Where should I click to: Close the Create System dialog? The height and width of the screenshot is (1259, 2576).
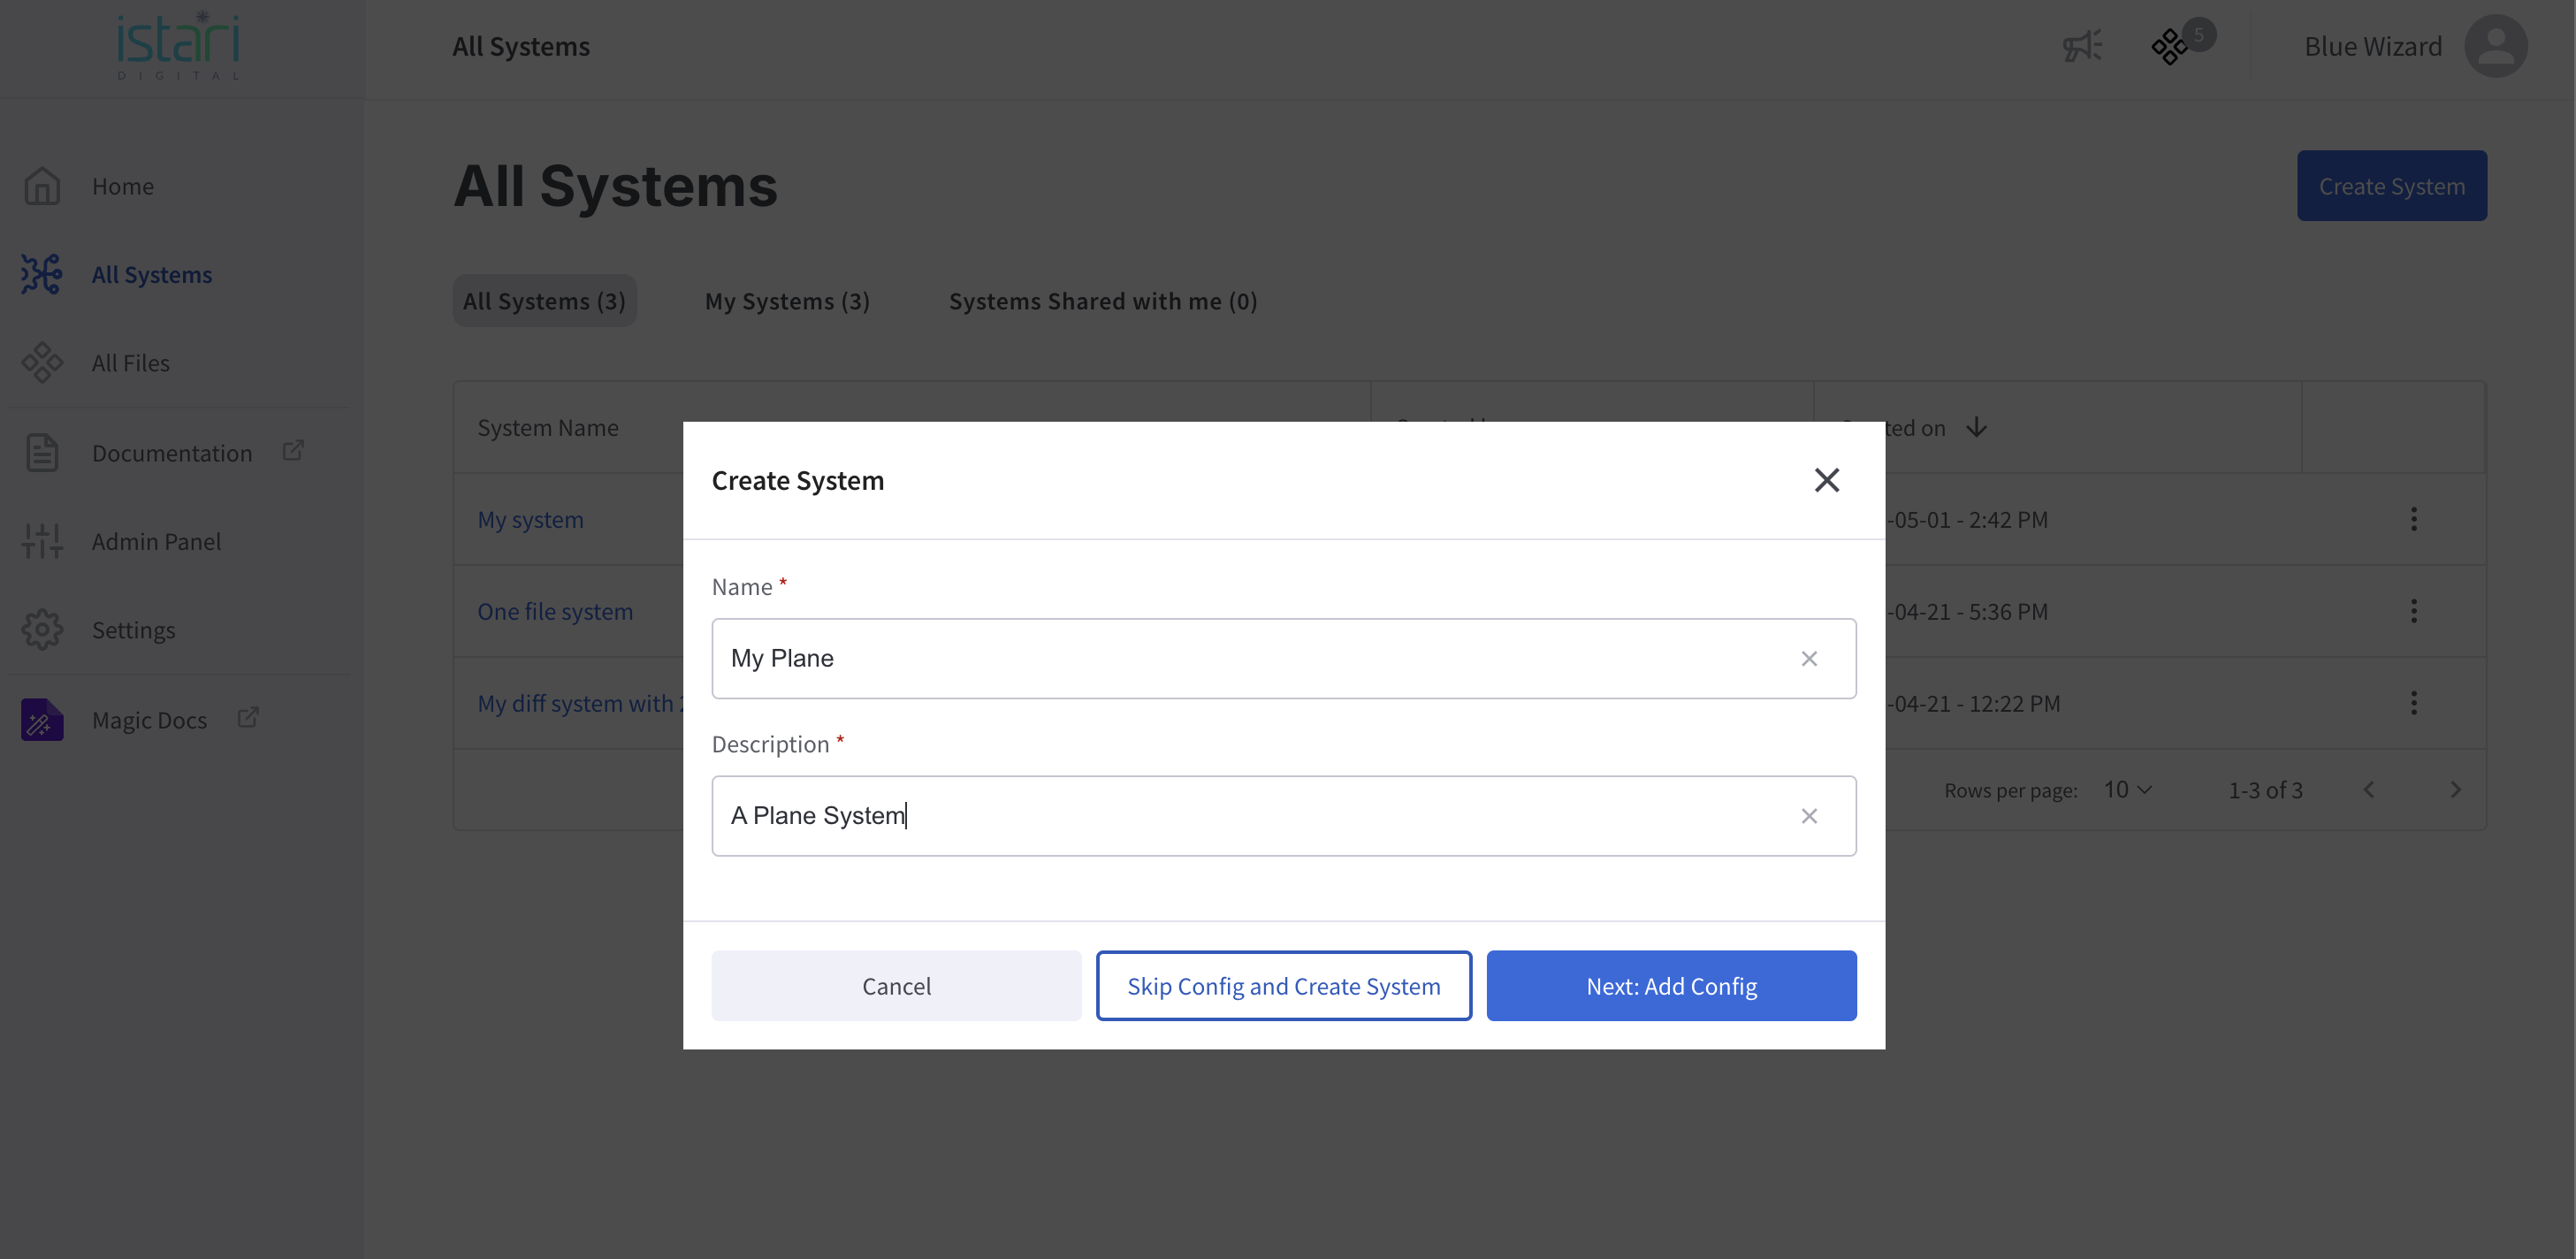pos(1826,481)
